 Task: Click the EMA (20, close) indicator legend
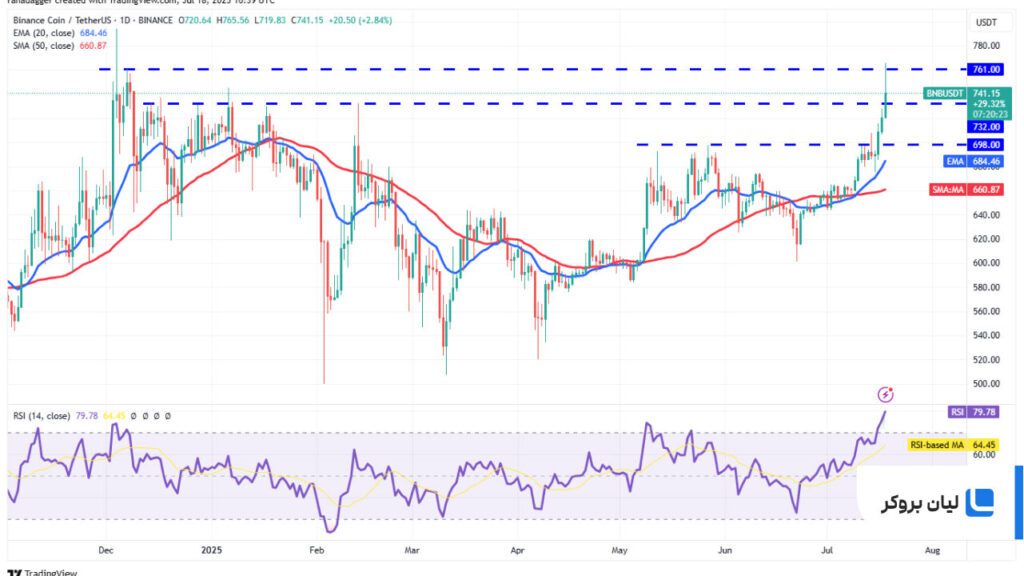(44, 33)
